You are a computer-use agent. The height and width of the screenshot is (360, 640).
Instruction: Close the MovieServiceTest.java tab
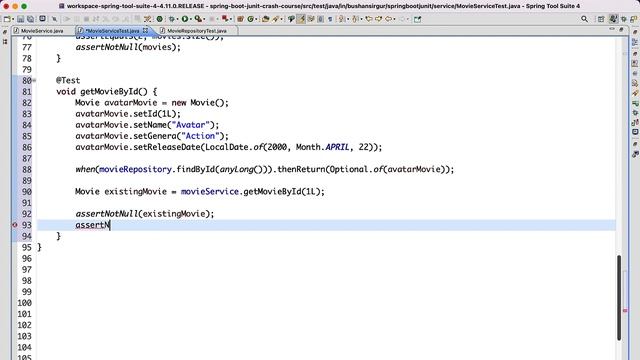[145, 31]
